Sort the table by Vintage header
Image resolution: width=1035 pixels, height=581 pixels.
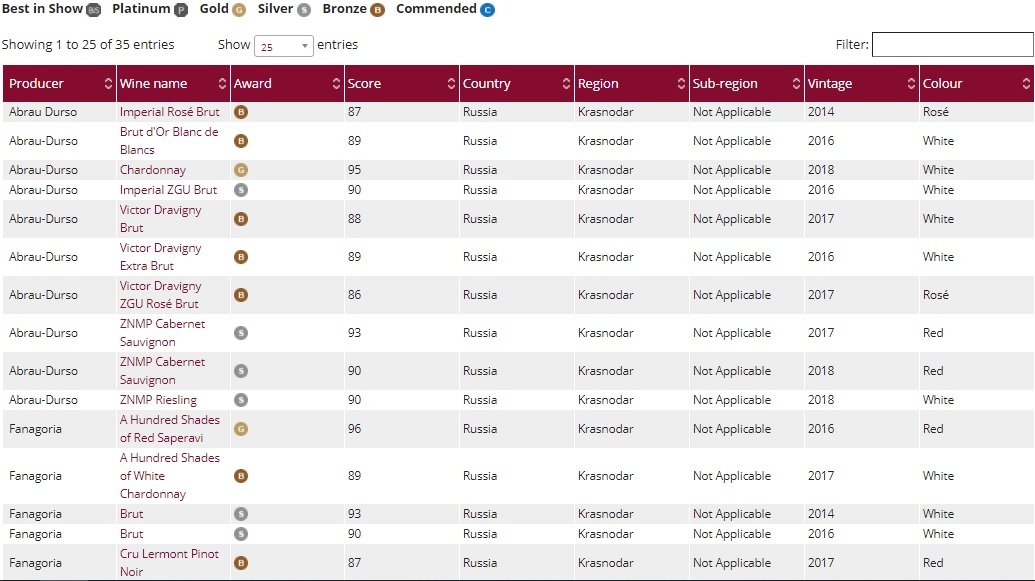(x=861, y=84)
